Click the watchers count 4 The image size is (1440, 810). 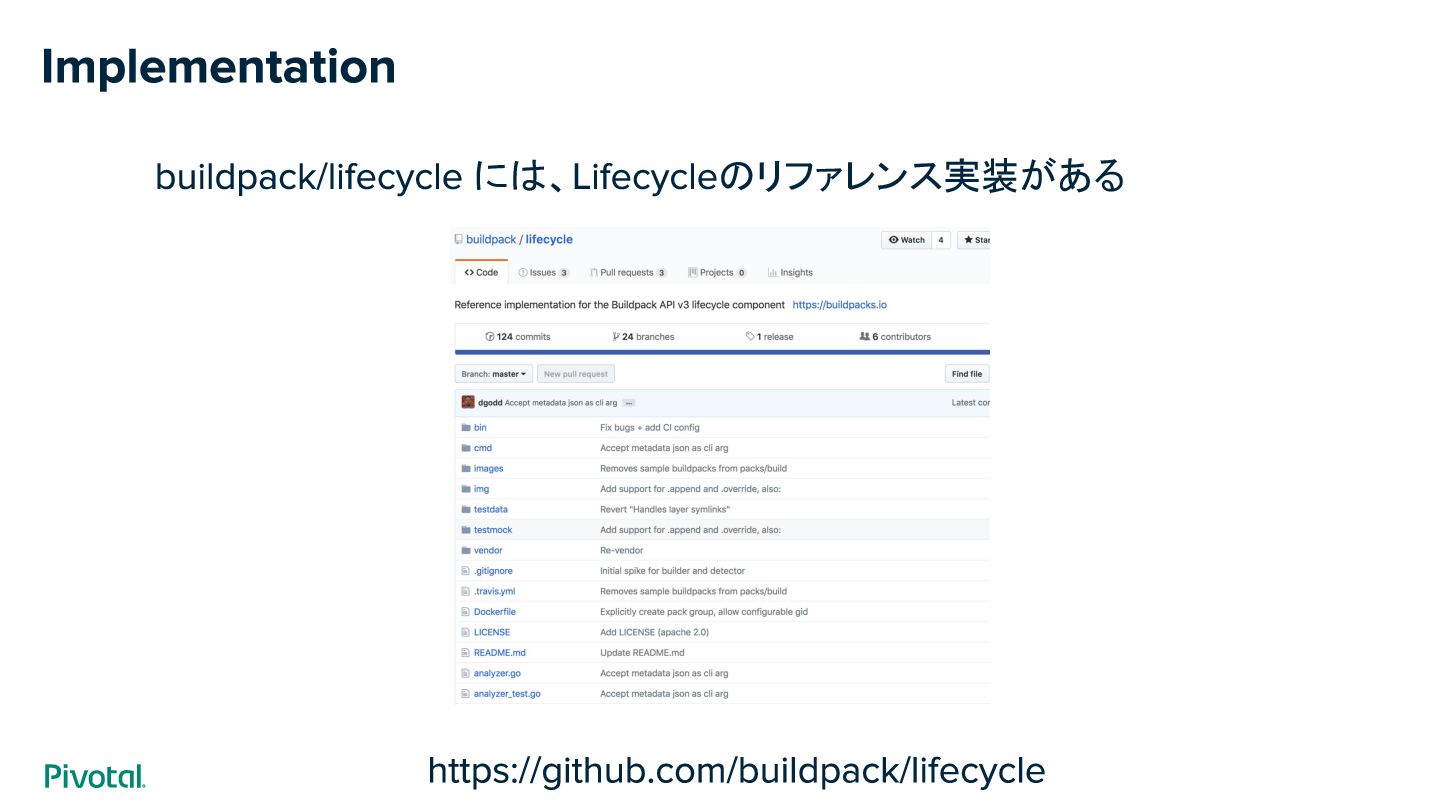941,240
